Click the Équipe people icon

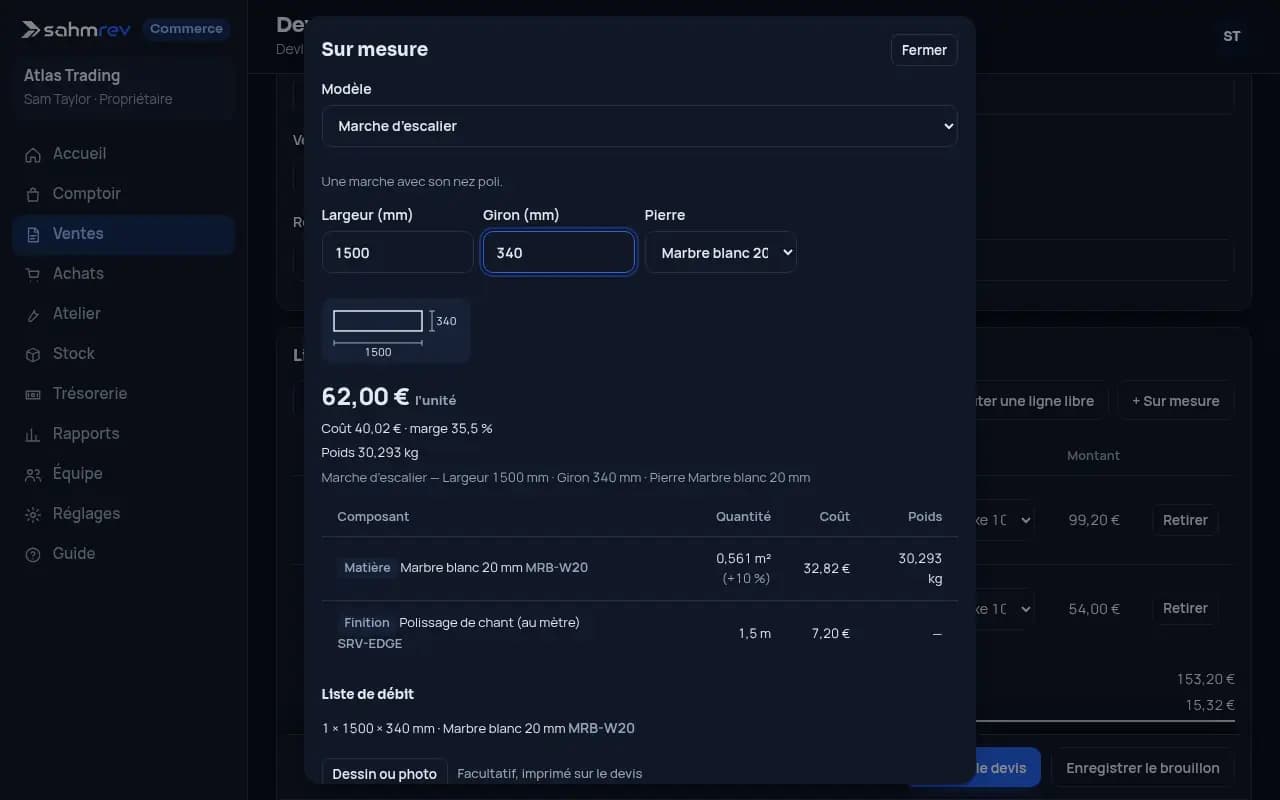coord(33,474)
